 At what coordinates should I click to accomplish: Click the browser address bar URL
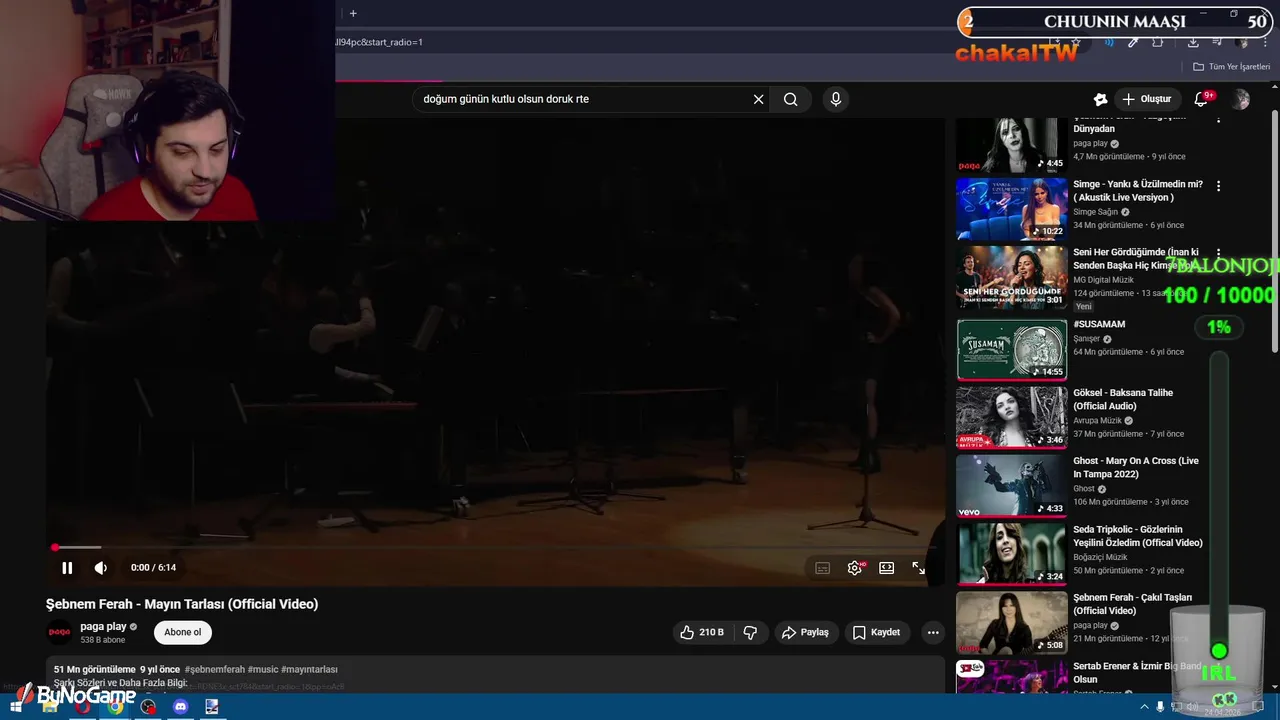tap(380, 42)
